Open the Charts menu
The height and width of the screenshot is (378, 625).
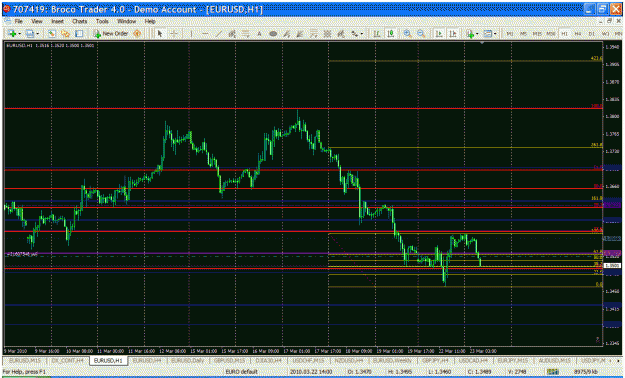coord(80,21)
